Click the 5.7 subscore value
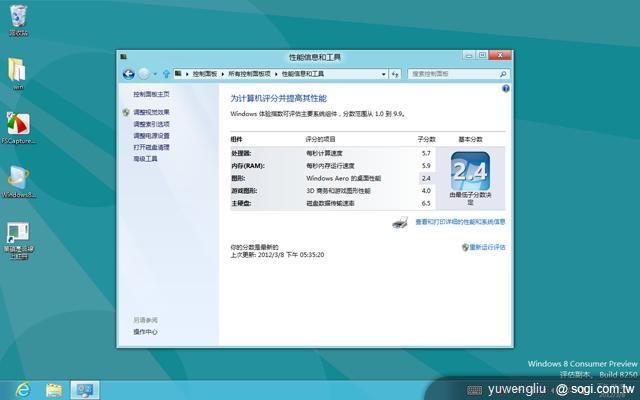 pos(426,153)
